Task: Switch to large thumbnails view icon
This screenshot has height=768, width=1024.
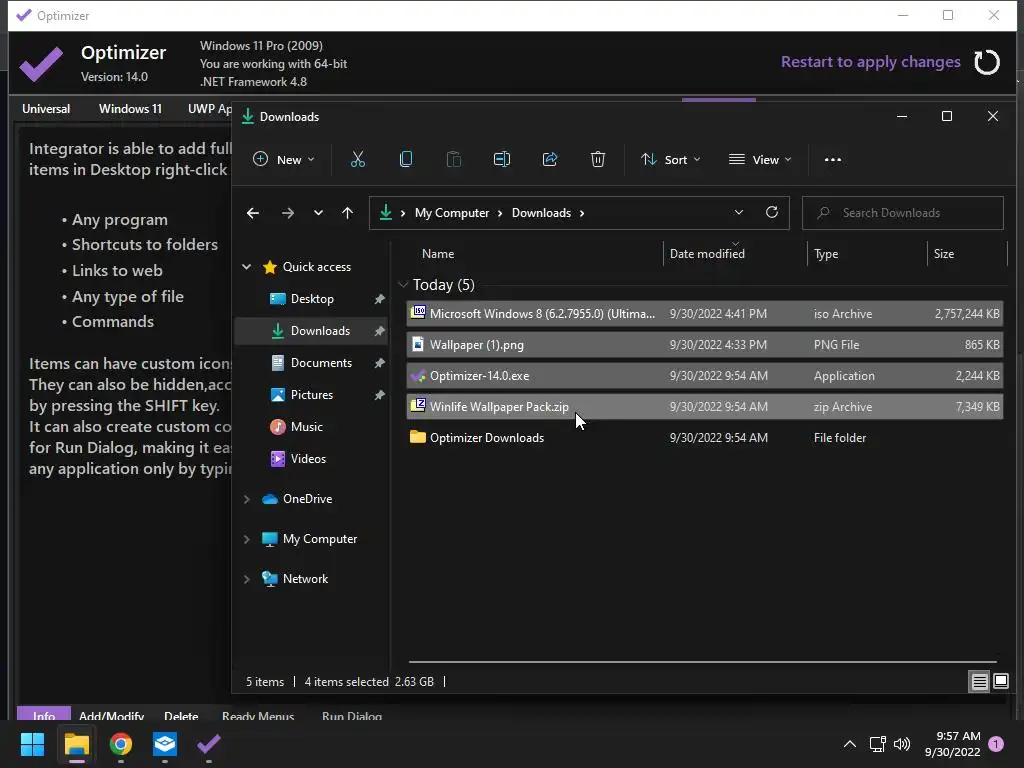Action: click(x=1000, y=682)
